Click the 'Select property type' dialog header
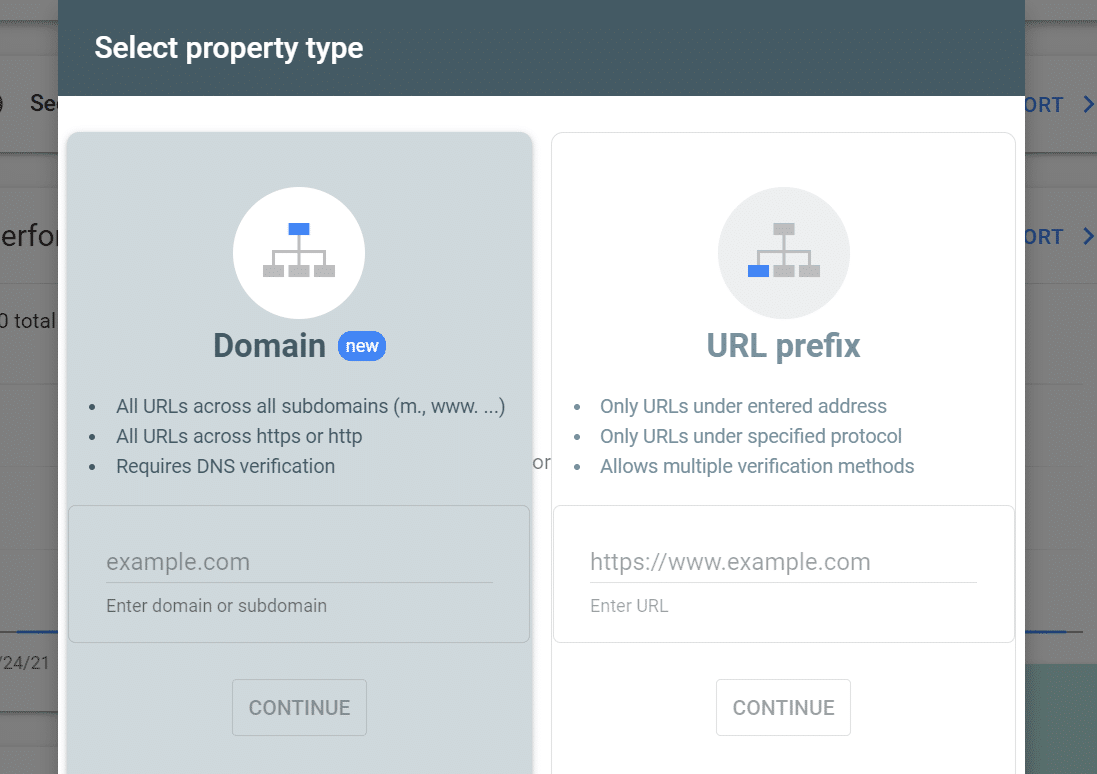Image resolution: width=1097 pixels, height=774 pixels. tap(228, 47)
